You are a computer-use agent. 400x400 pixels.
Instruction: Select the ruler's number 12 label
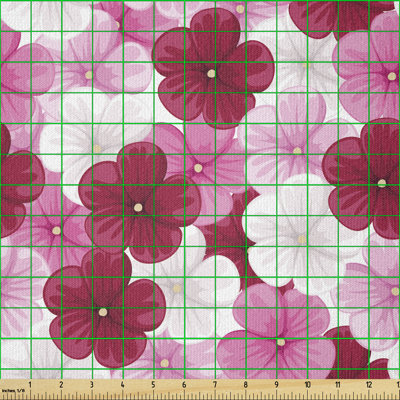coord(369,385)
